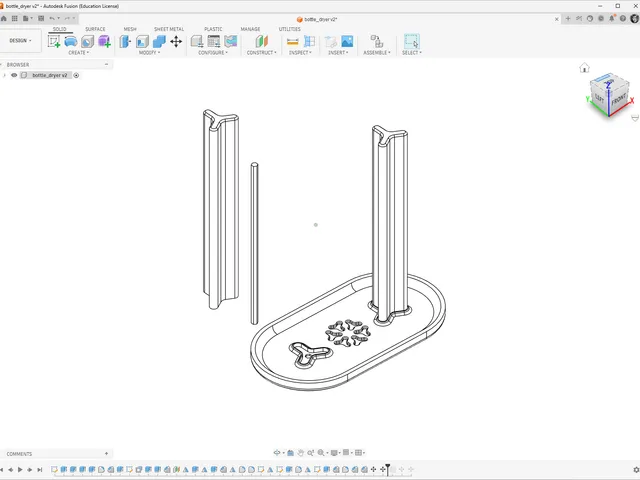This screenshot has height=480, width=640.
Task: Open the CONSTRUCT dropdown menu
Action: point(262,53)
